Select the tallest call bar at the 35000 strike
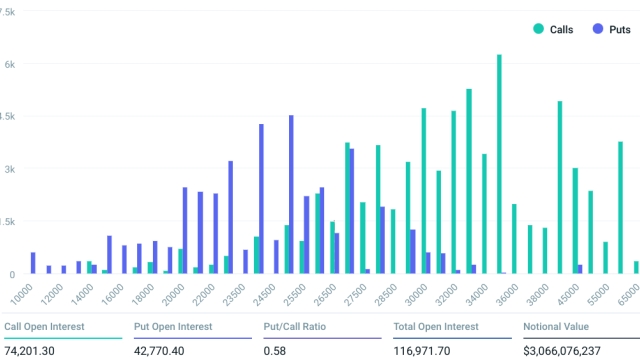Screen dimensions: 640x360 click(499, 164)
